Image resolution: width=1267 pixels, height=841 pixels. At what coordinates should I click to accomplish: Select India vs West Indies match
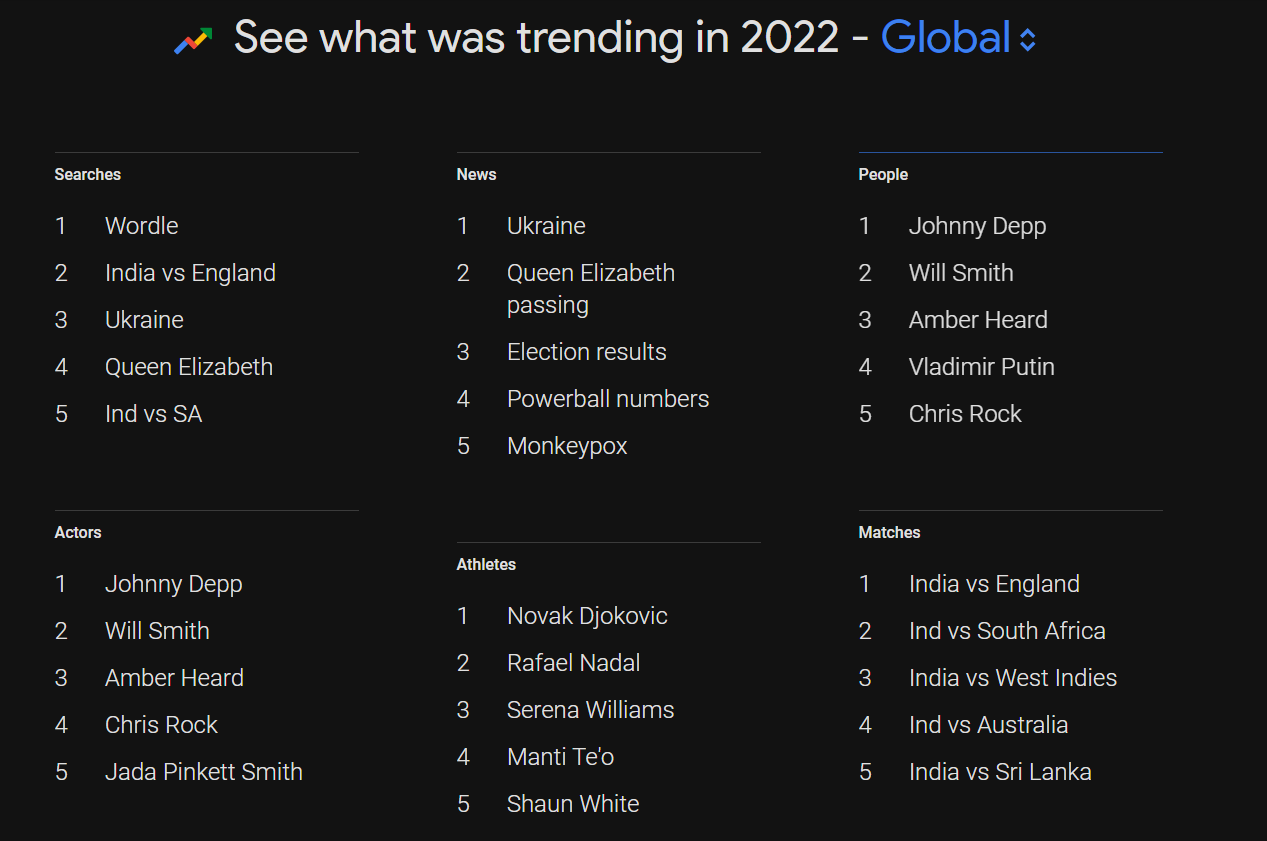(1012, 678)
